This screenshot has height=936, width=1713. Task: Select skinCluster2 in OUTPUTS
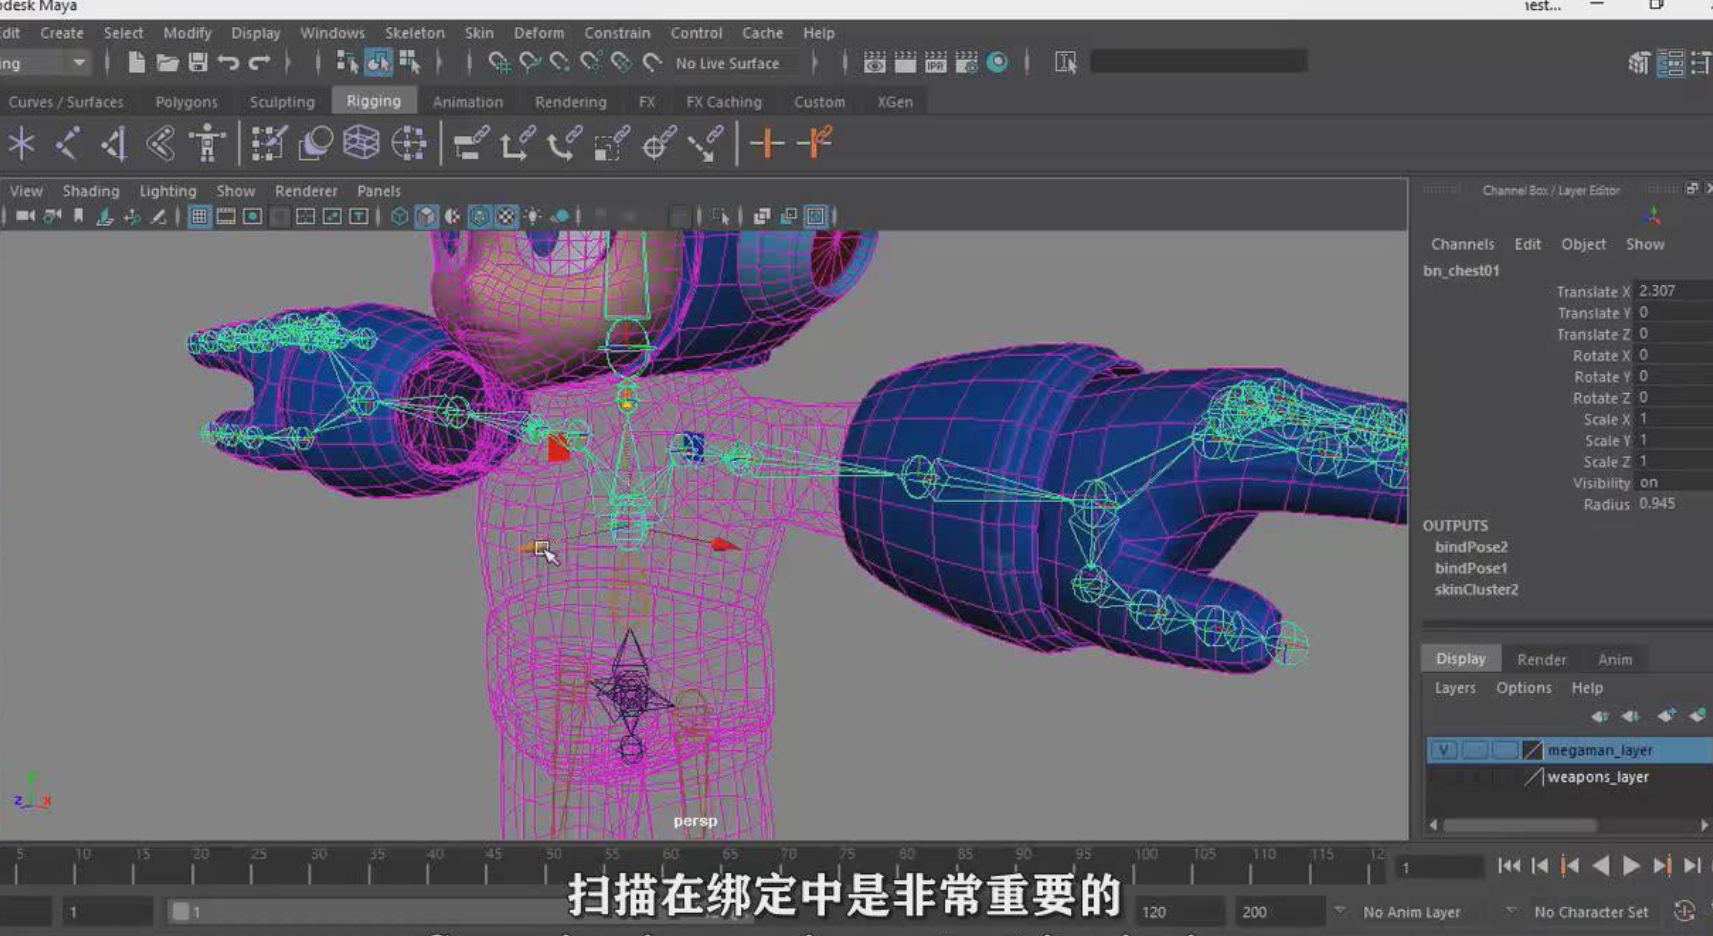tap(1476, 590)
